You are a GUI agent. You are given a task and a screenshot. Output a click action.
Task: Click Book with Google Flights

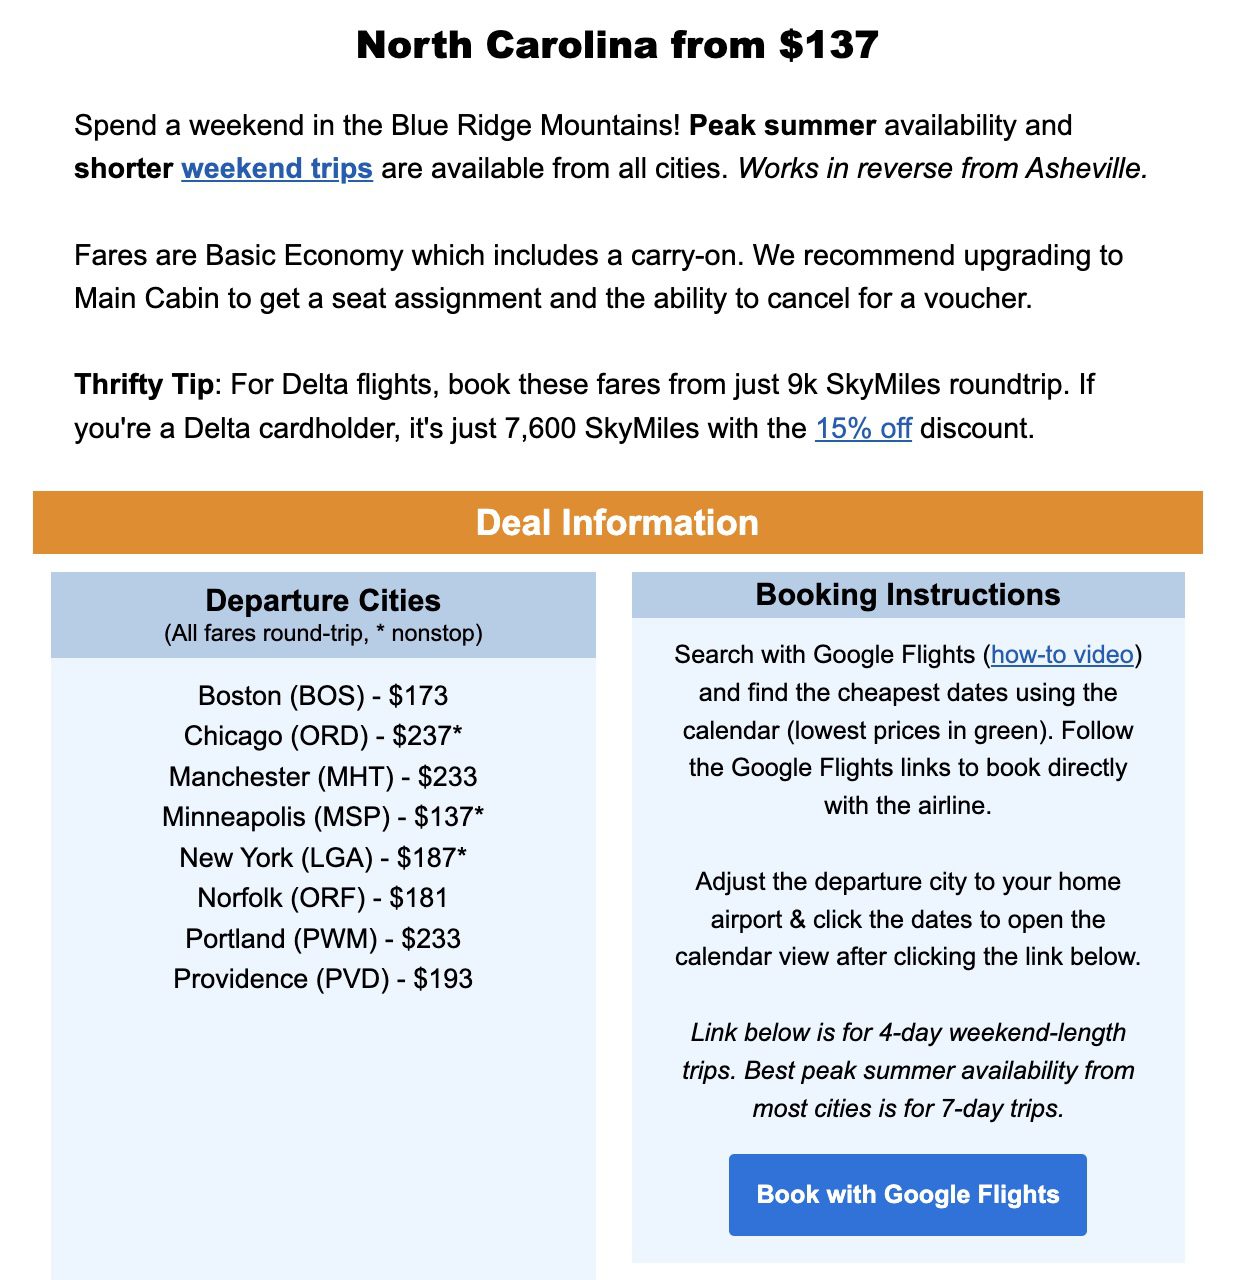pos(907,1194)
